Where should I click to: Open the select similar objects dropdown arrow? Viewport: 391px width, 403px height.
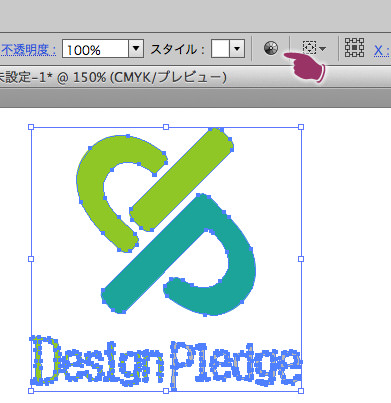coord(322,49)
